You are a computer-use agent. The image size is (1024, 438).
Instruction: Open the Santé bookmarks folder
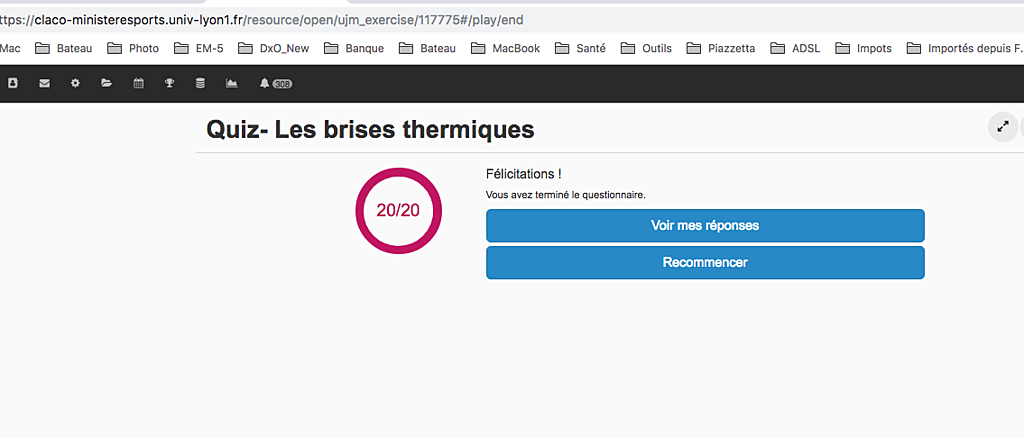[581, 48]
